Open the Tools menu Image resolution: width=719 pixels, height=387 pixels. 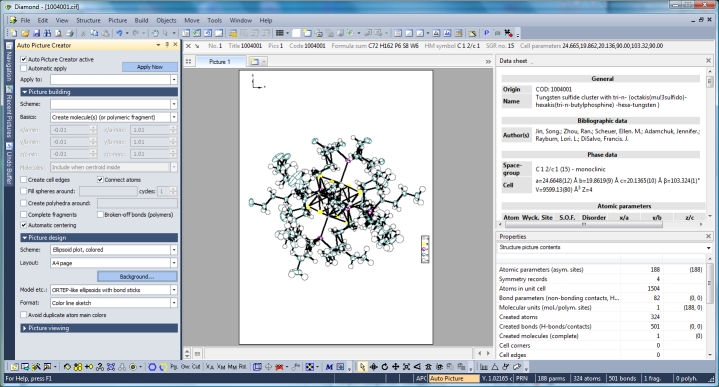214,20
